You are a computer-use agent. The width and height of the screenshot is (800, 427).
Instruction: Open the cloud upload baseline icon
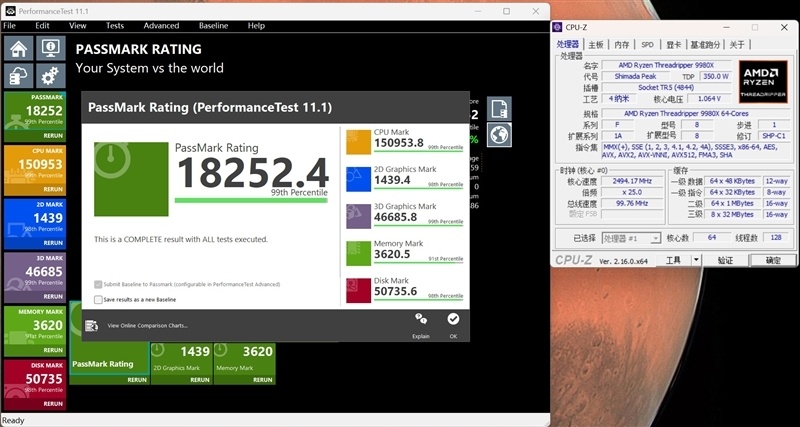pos(18,75)
